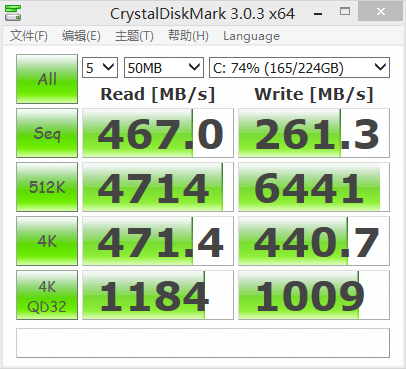The height and width of the screenshot is (369, 406).
Task: Click the 4K QD32 write result 1009
Action: point(314,295)
